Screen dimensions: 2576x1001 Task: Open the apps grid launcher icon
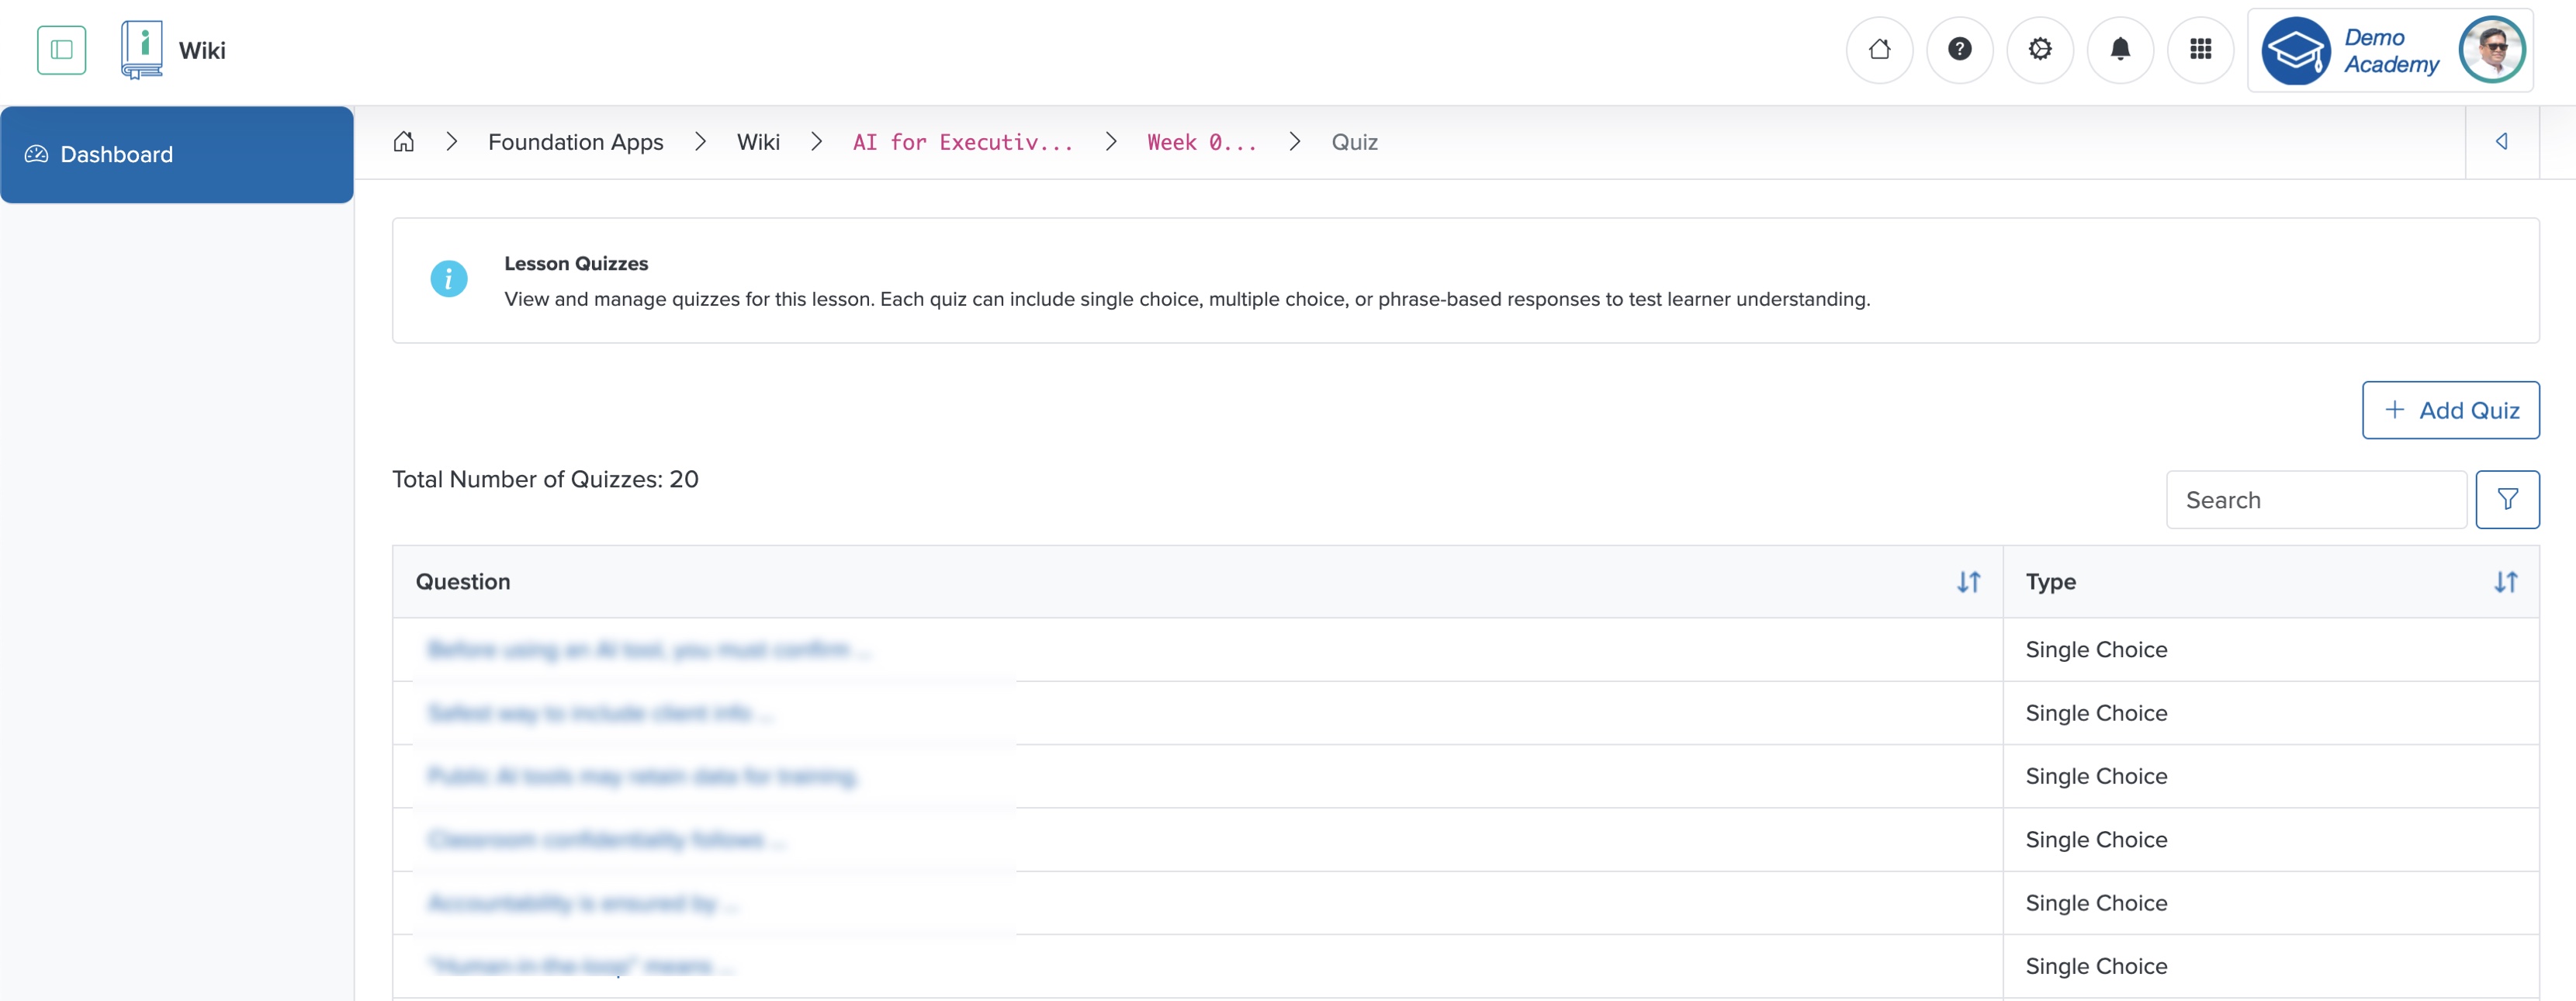(x=2201, y=49)
